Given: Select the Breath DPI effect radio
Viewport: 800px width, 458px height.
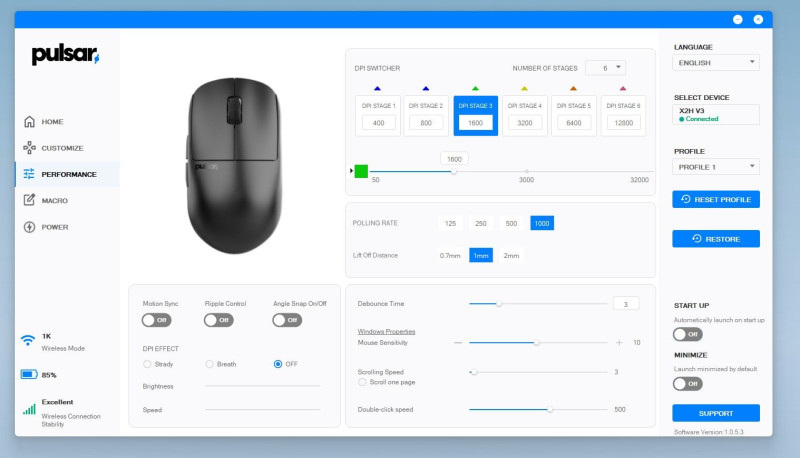Looking at the screenshot, I should pyautogui.click(x=209, y=364).
